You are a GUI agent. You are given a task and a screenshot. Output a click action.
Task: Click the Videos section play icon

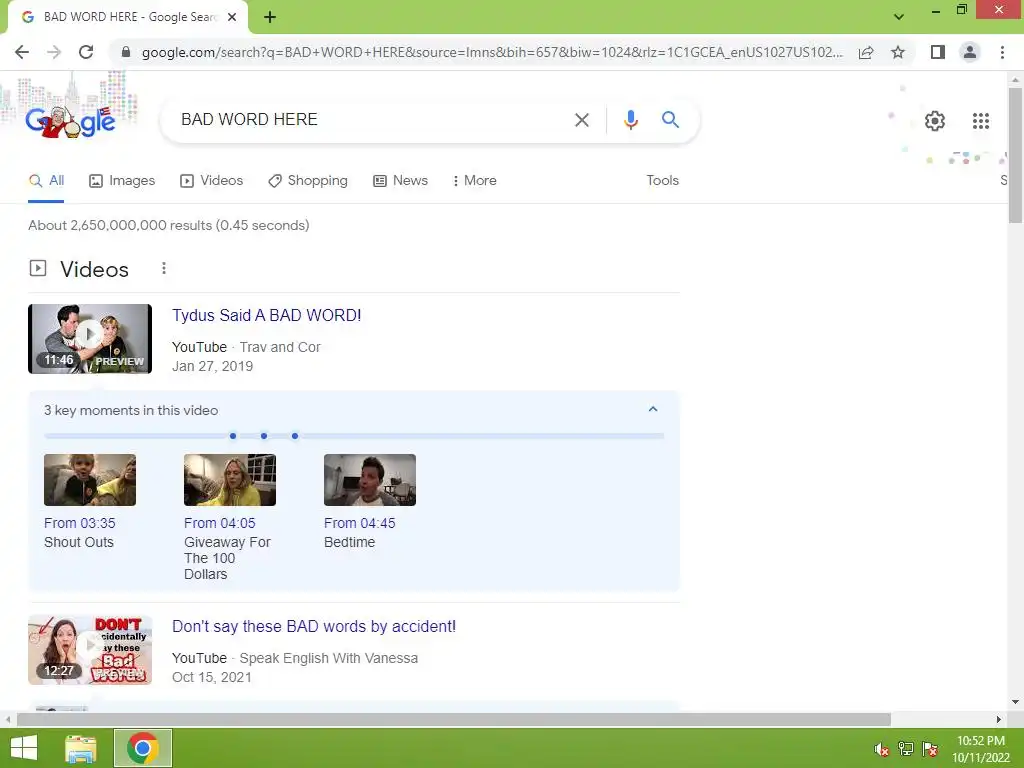click(x=38, y=268)
